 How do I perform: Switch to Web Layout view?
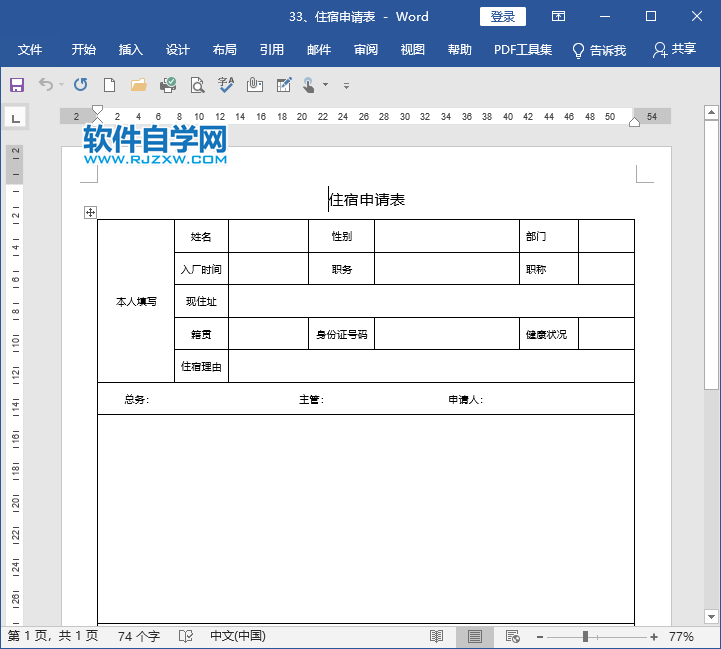(512, 636)
